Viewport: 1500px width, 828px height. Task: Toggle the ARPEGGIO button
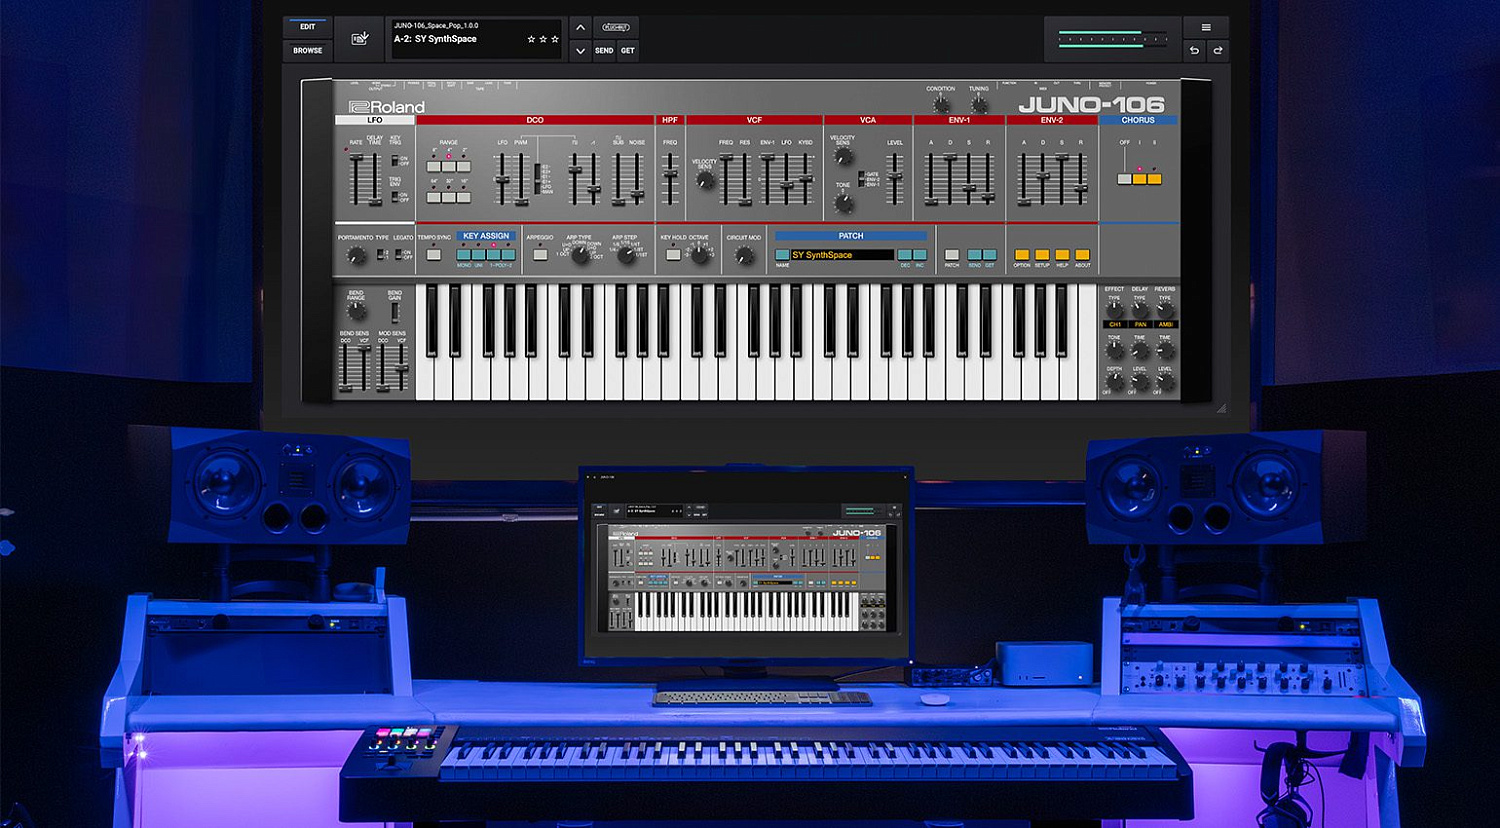540,254
